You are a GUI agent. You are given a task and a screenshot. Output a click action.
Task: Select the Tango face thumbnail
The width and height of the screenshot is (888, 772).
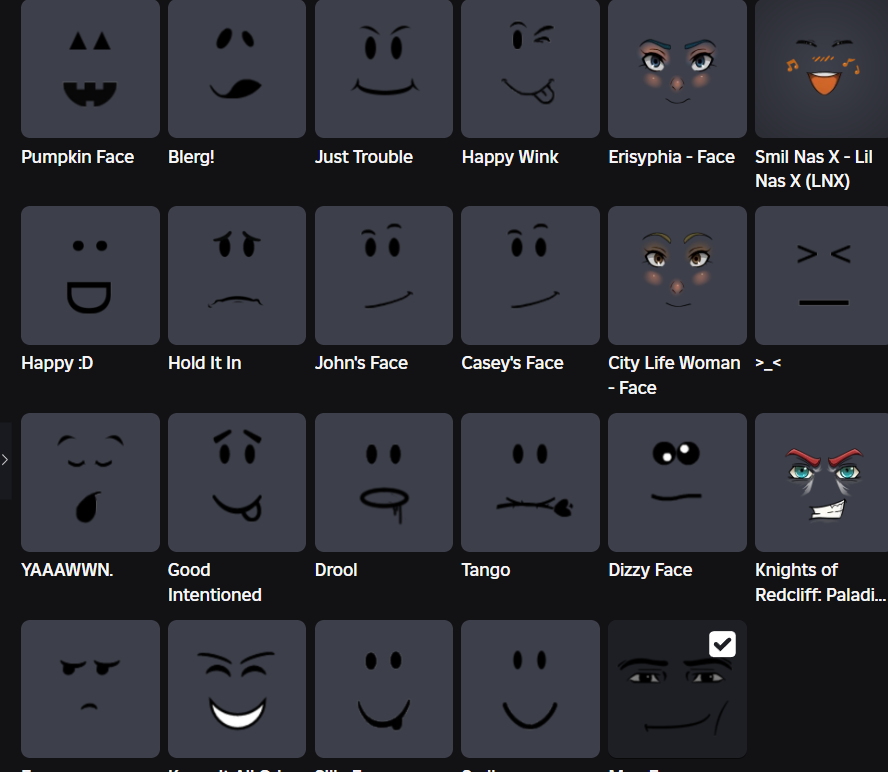[529, 482]
